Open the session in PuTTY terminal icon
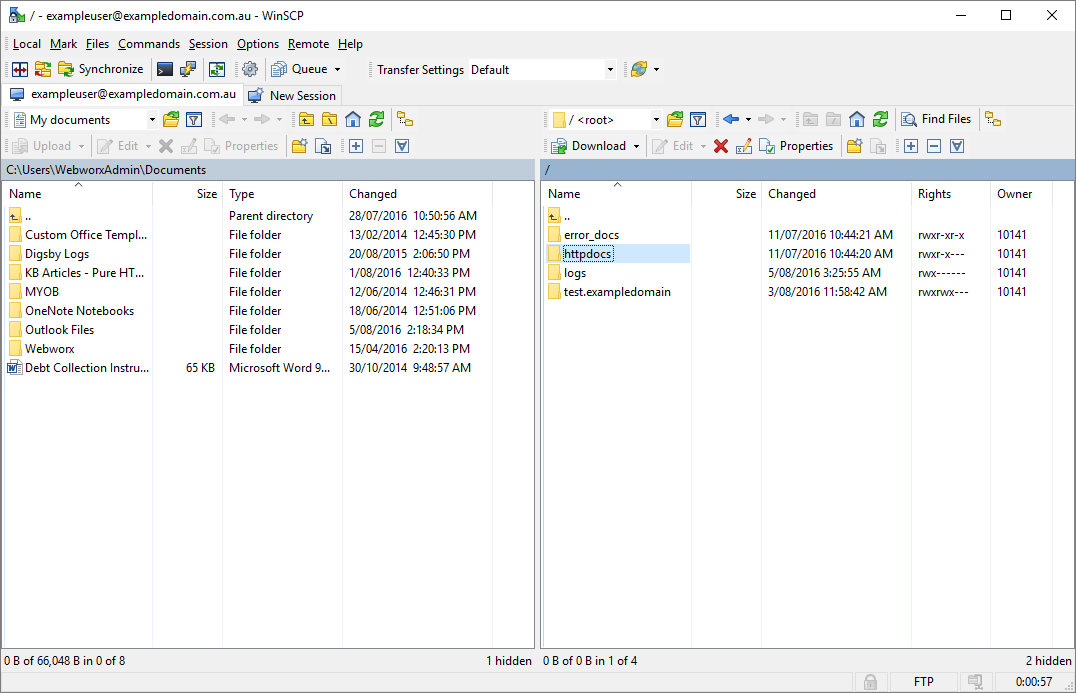 click(163, 69)
